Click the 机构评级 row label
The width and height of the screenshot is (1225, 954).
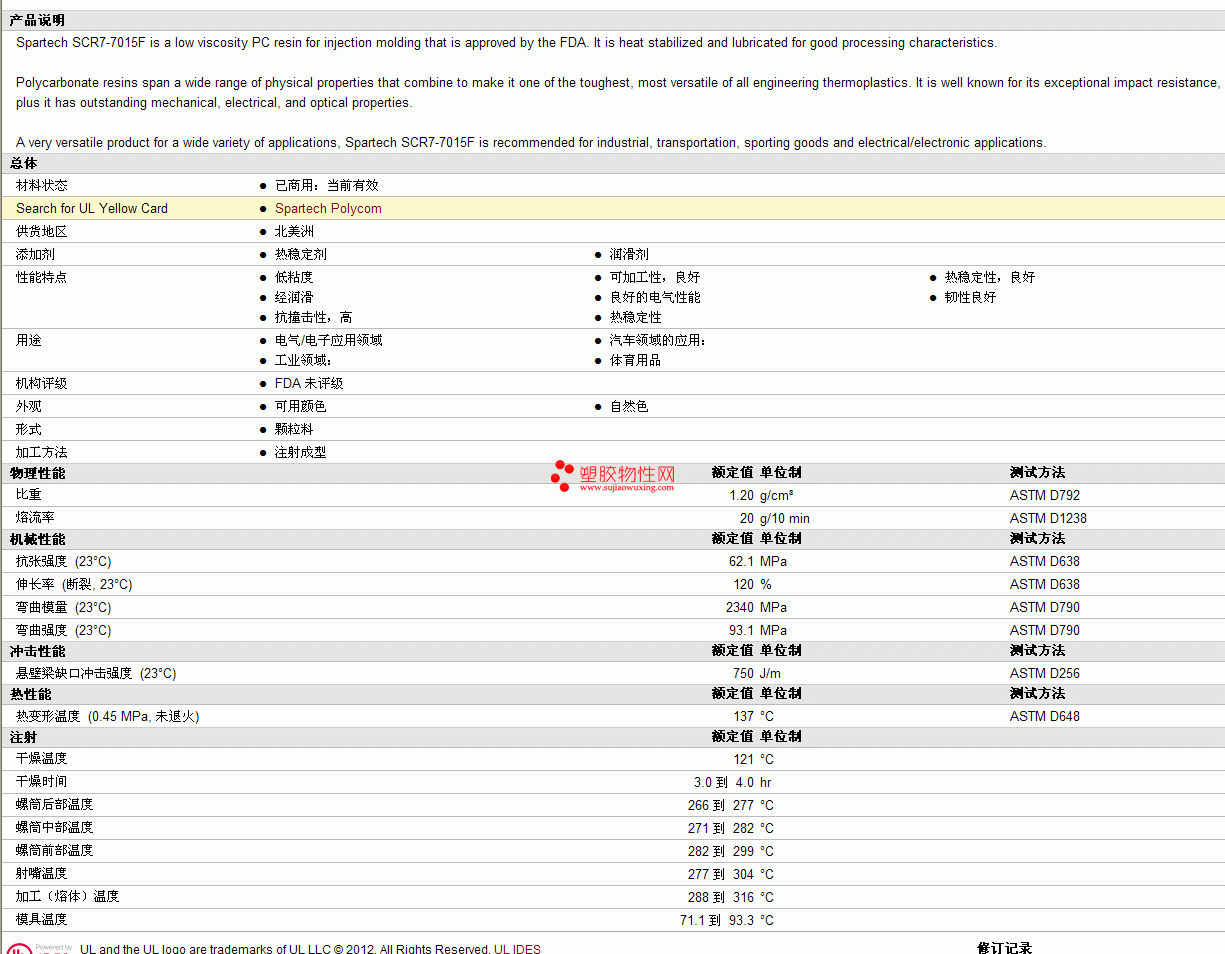(42, 383)
